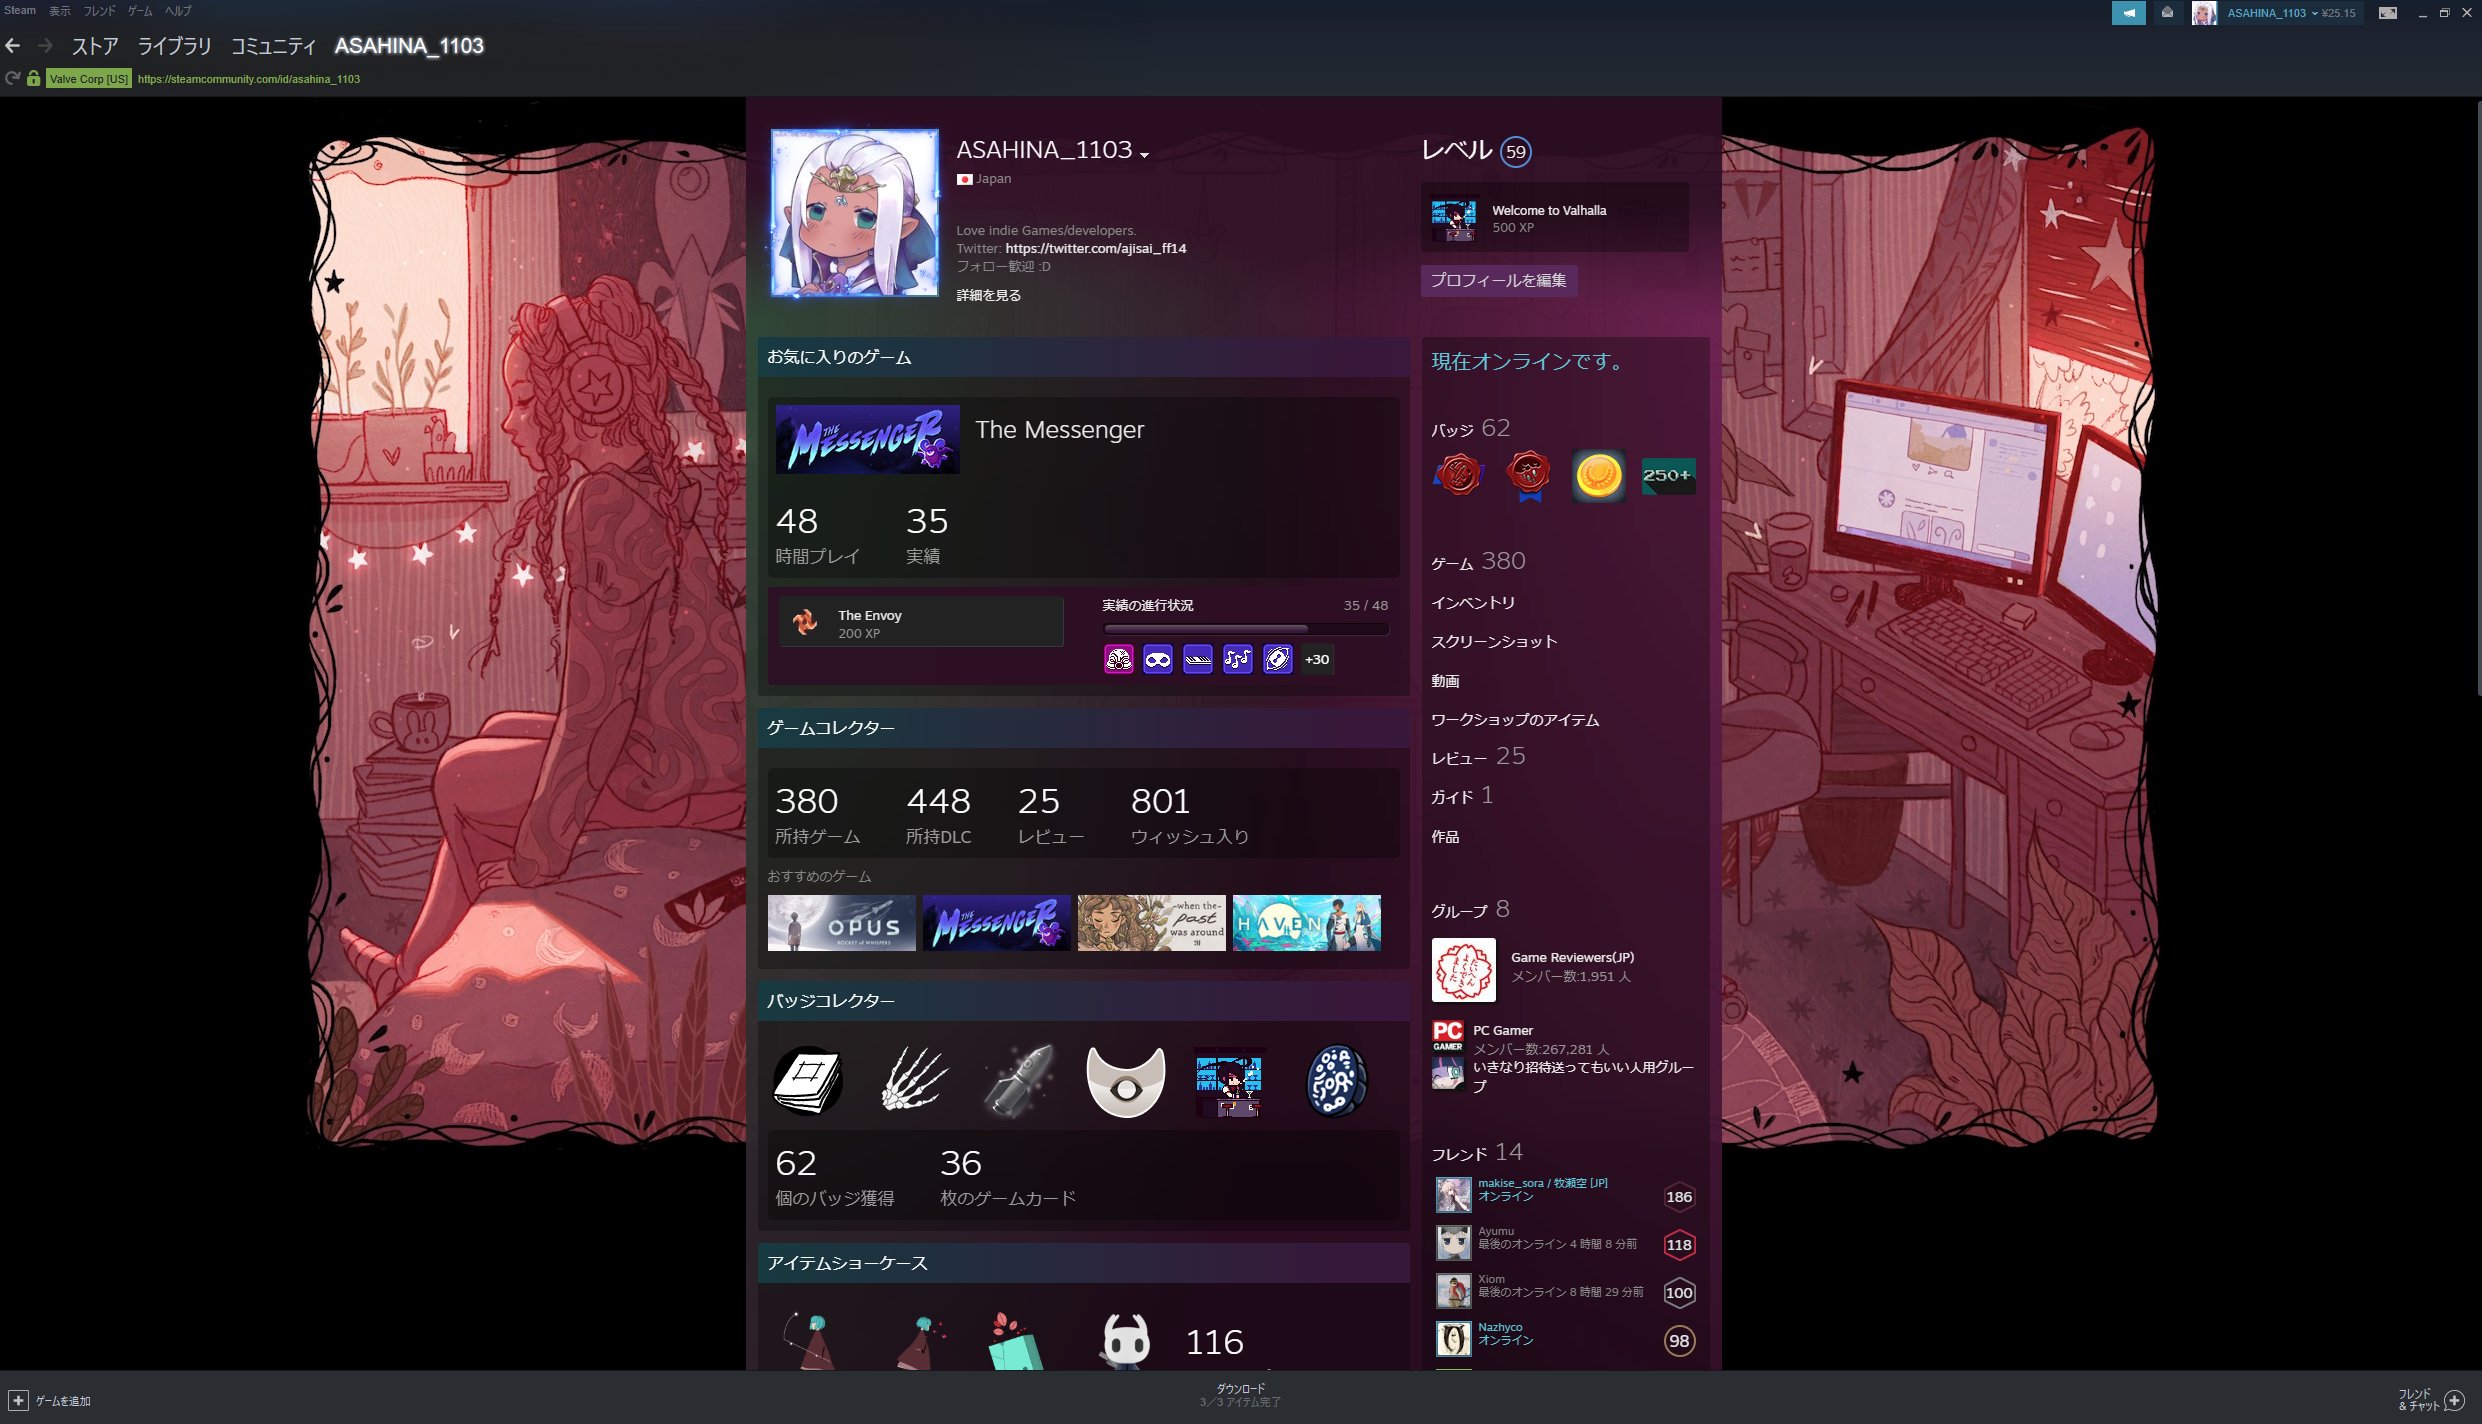Open The Envoy badge icon
The height and width of the screenshot is (1424, 2482).
(x=805, y=623)
